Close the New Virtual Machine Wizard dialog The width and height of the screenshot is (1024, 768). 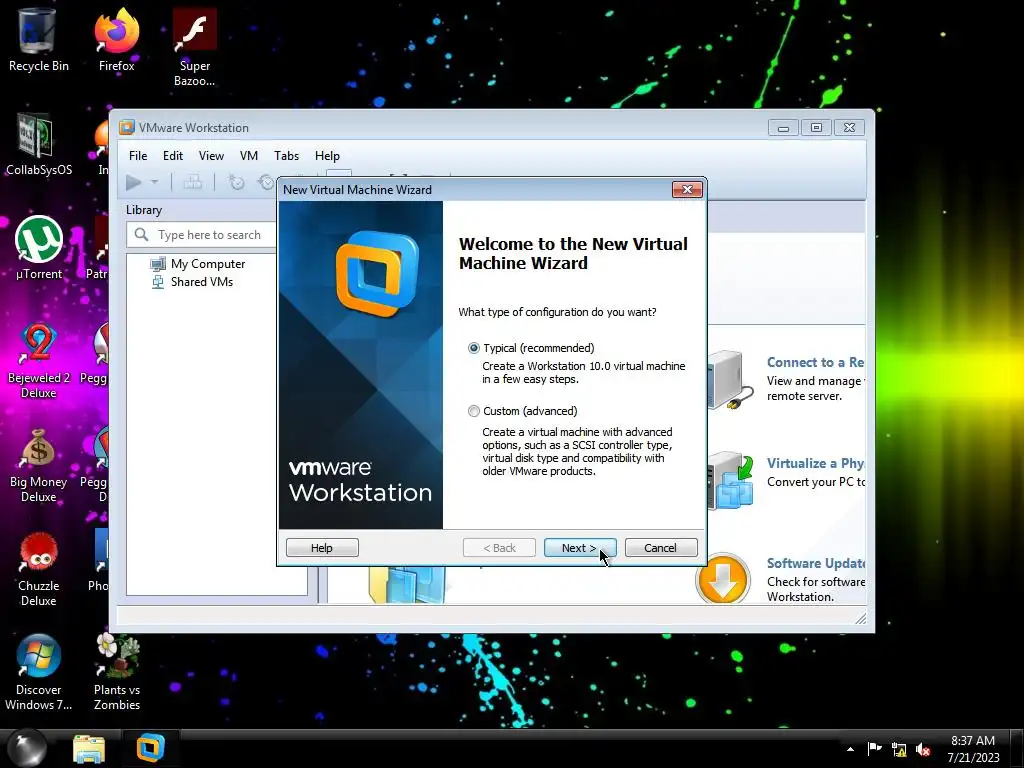tap(687, 189)
